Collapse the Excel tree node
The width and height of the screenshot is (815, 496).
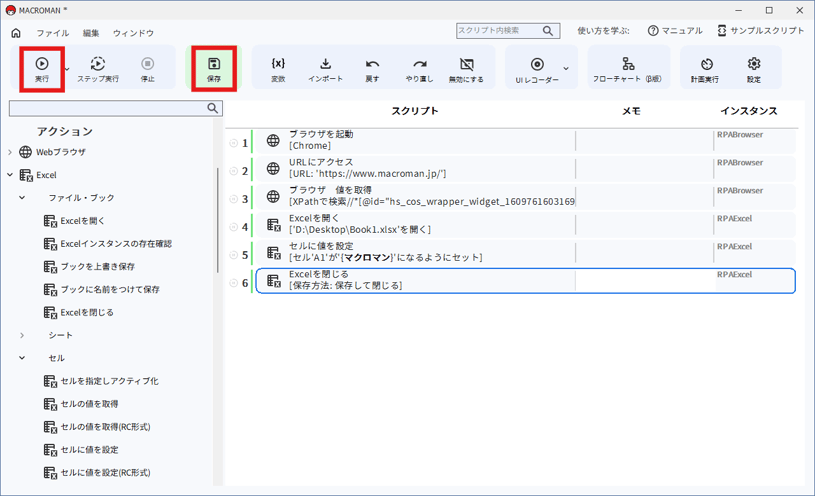coord(10,175)
